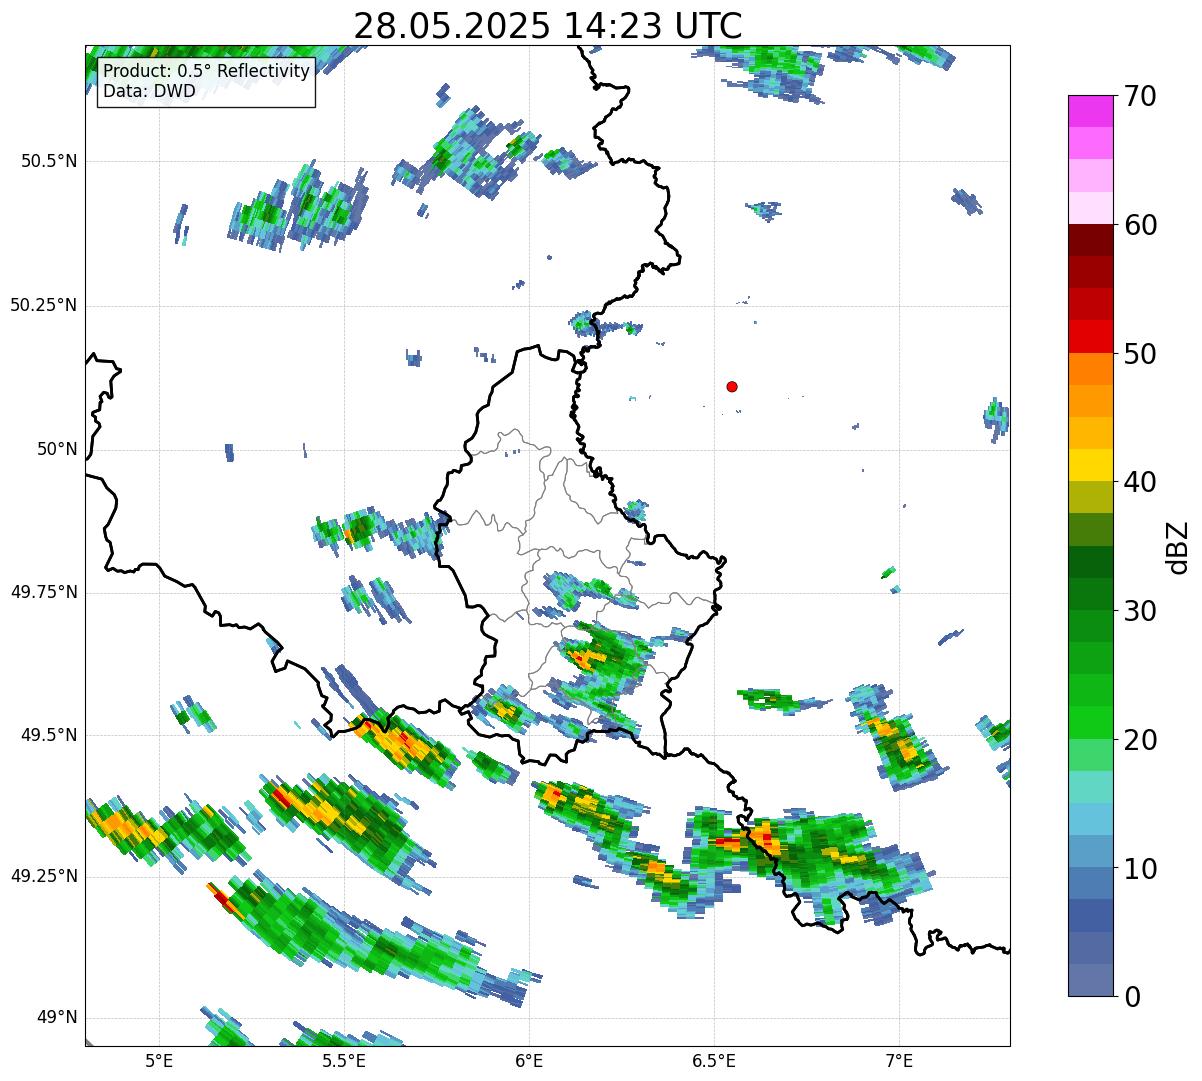
Task: Click the dark blue colorbar swatch near 5 dBZ
Action: coord(1090,916)
